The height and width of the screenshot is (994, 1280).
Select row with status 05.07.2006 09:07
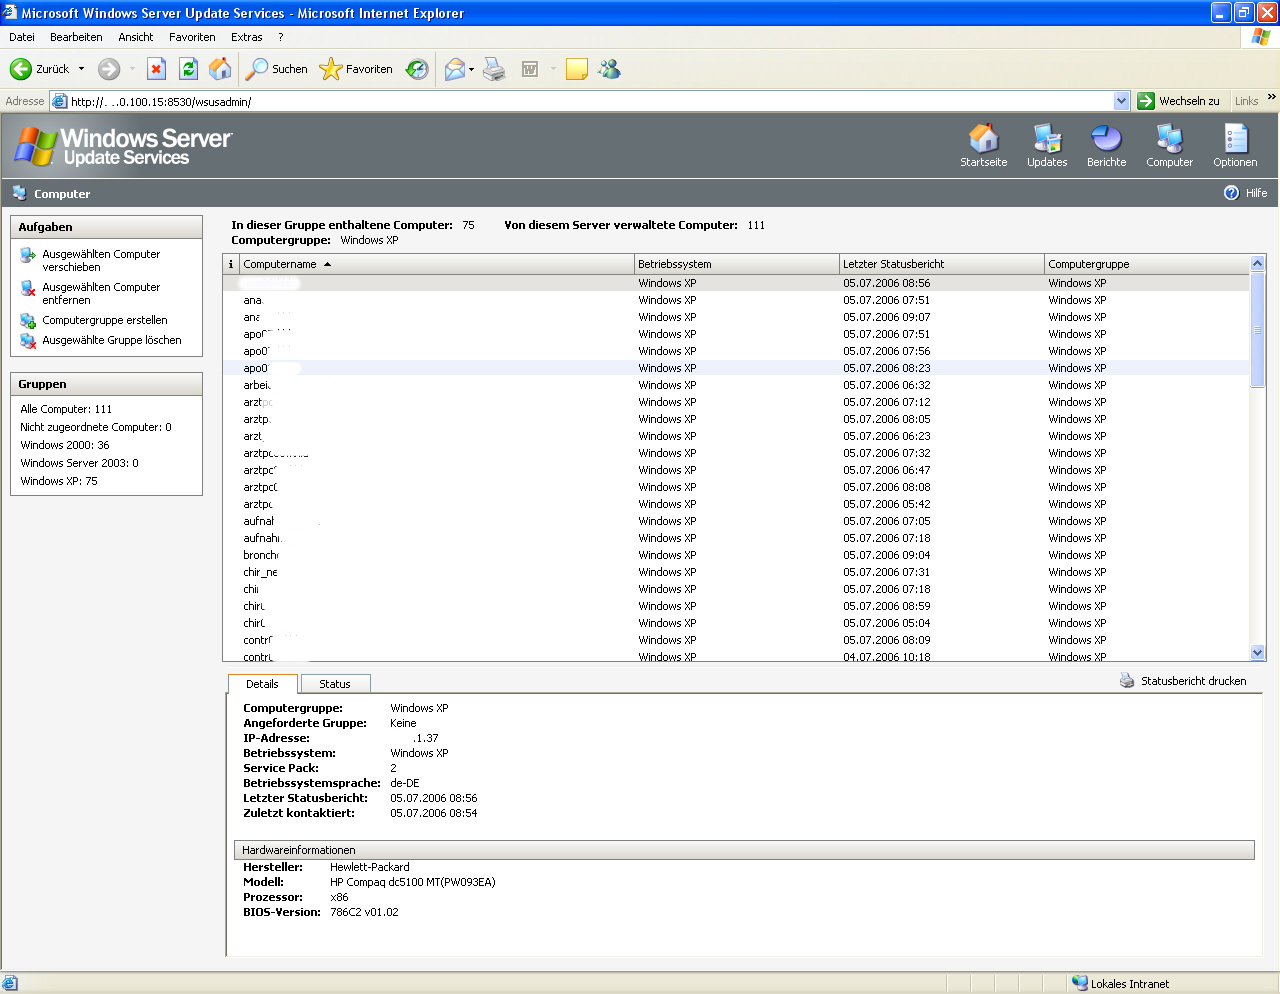click(737, 317)
